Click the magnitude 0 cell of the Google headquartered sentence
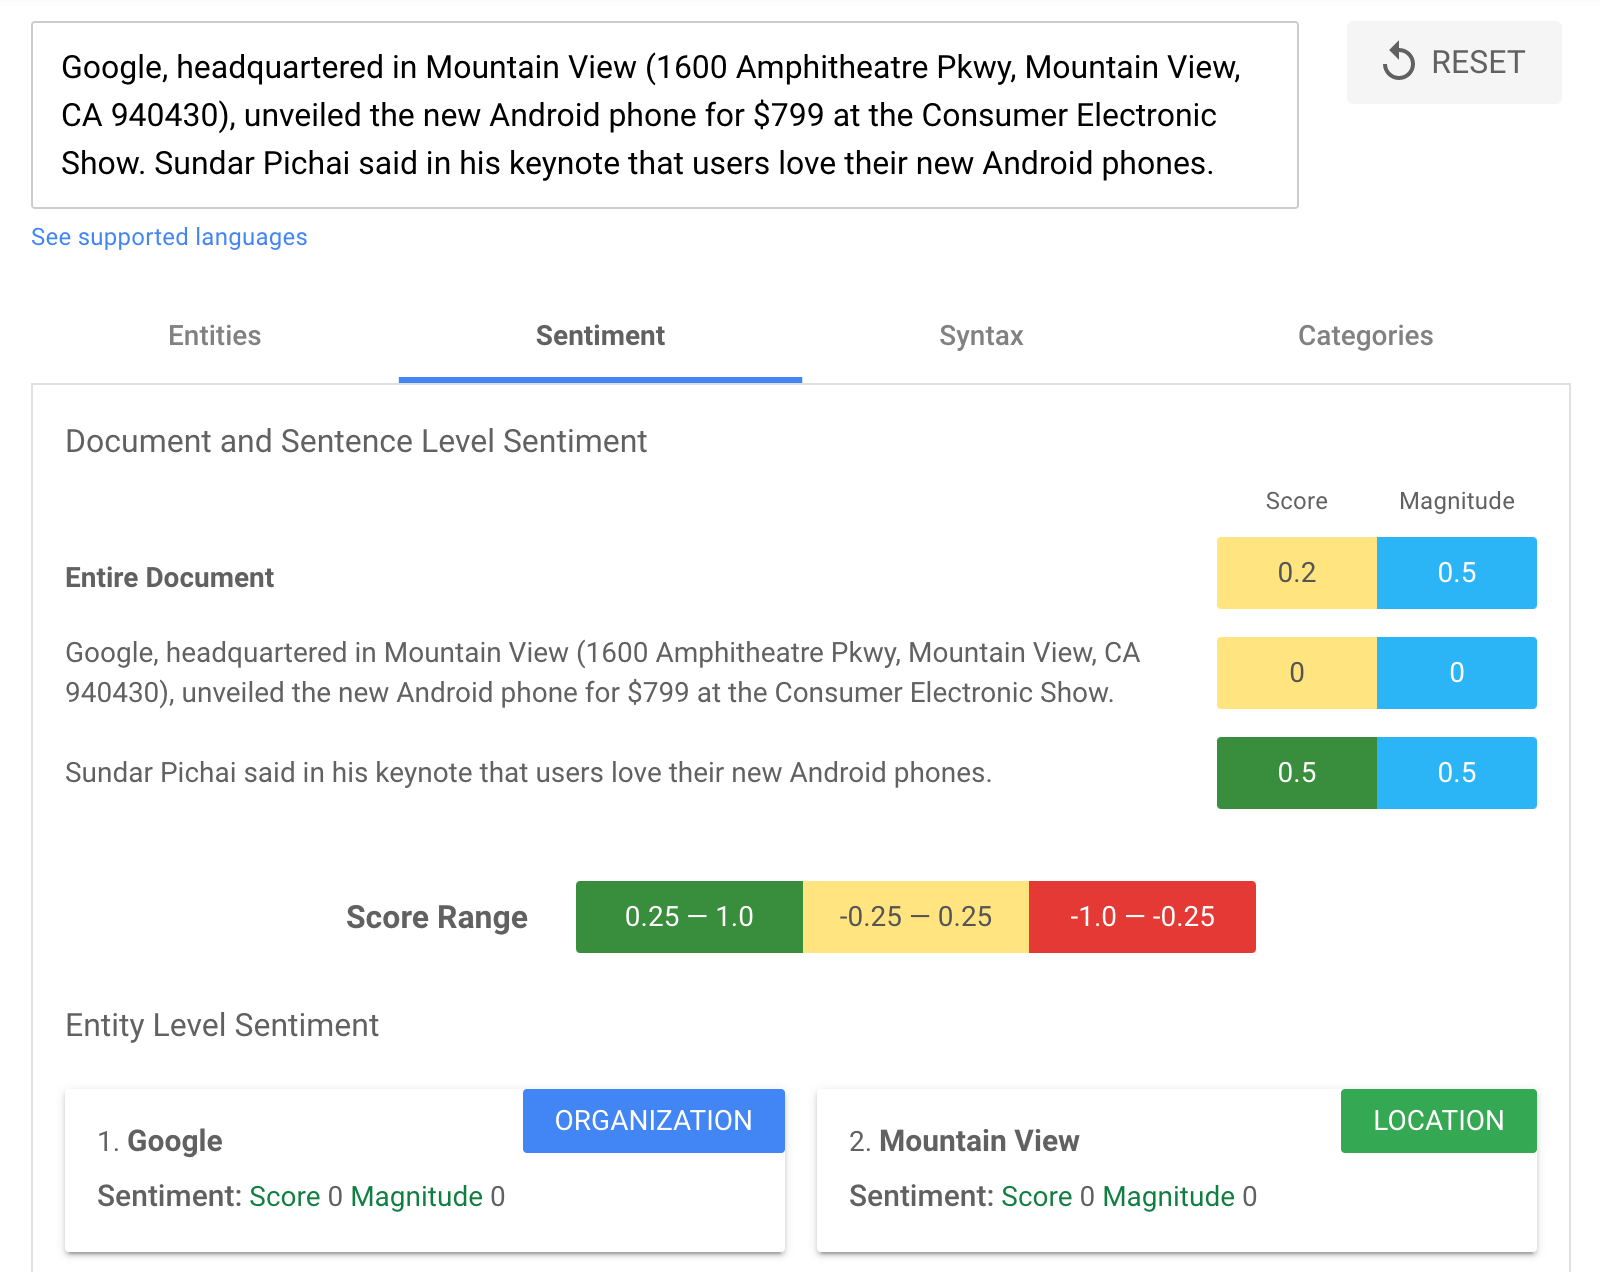Screen dimensions: 1600x1272 point(1457,673)
